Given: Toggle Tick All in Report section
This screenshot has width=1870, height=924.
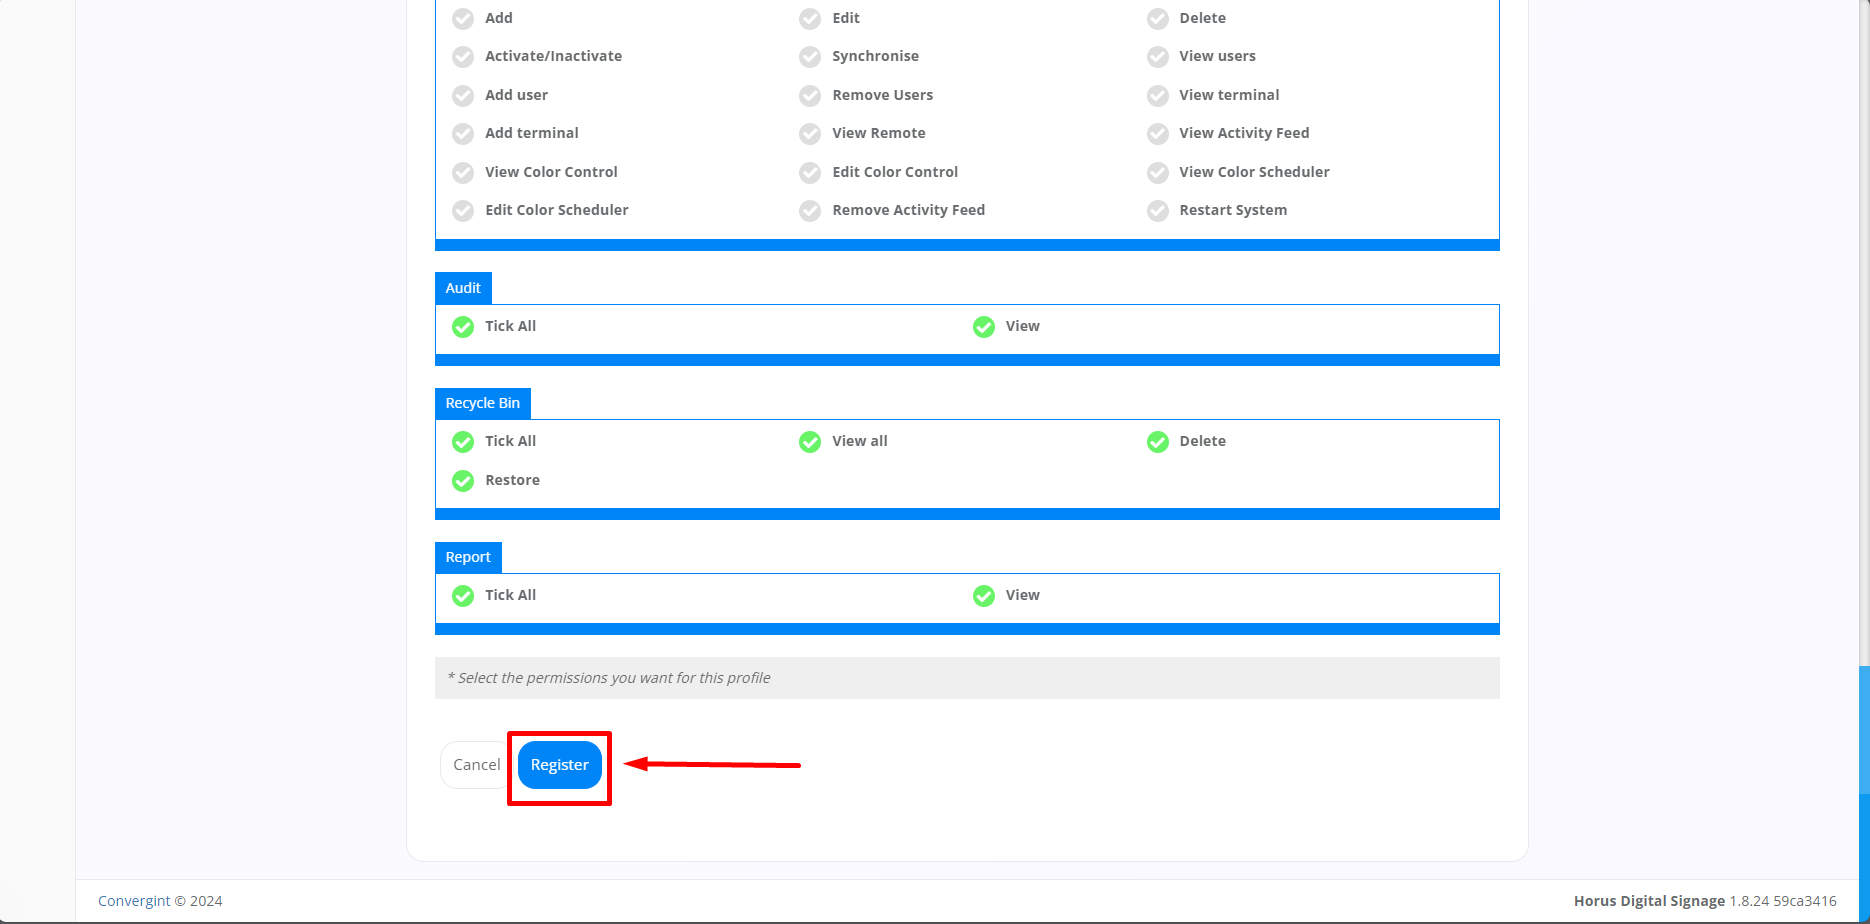Looking at the screenshot, I should coord(463,596).
